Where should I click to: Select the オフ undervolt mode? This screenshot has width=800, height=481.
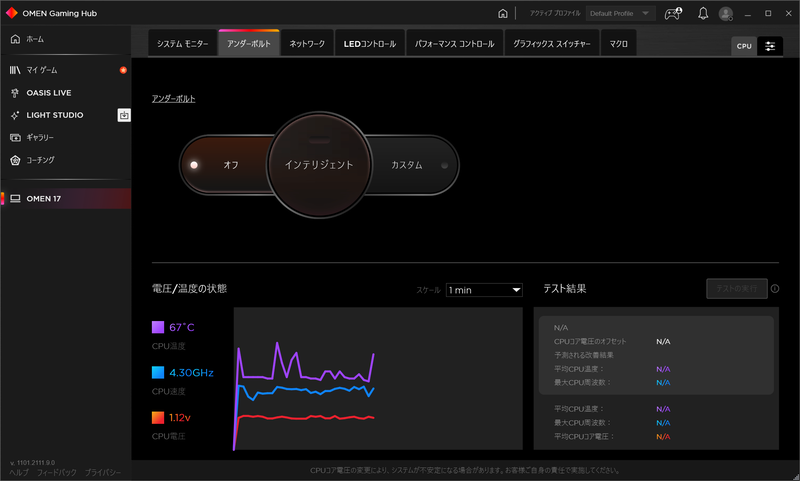click(x=231, y=165)
